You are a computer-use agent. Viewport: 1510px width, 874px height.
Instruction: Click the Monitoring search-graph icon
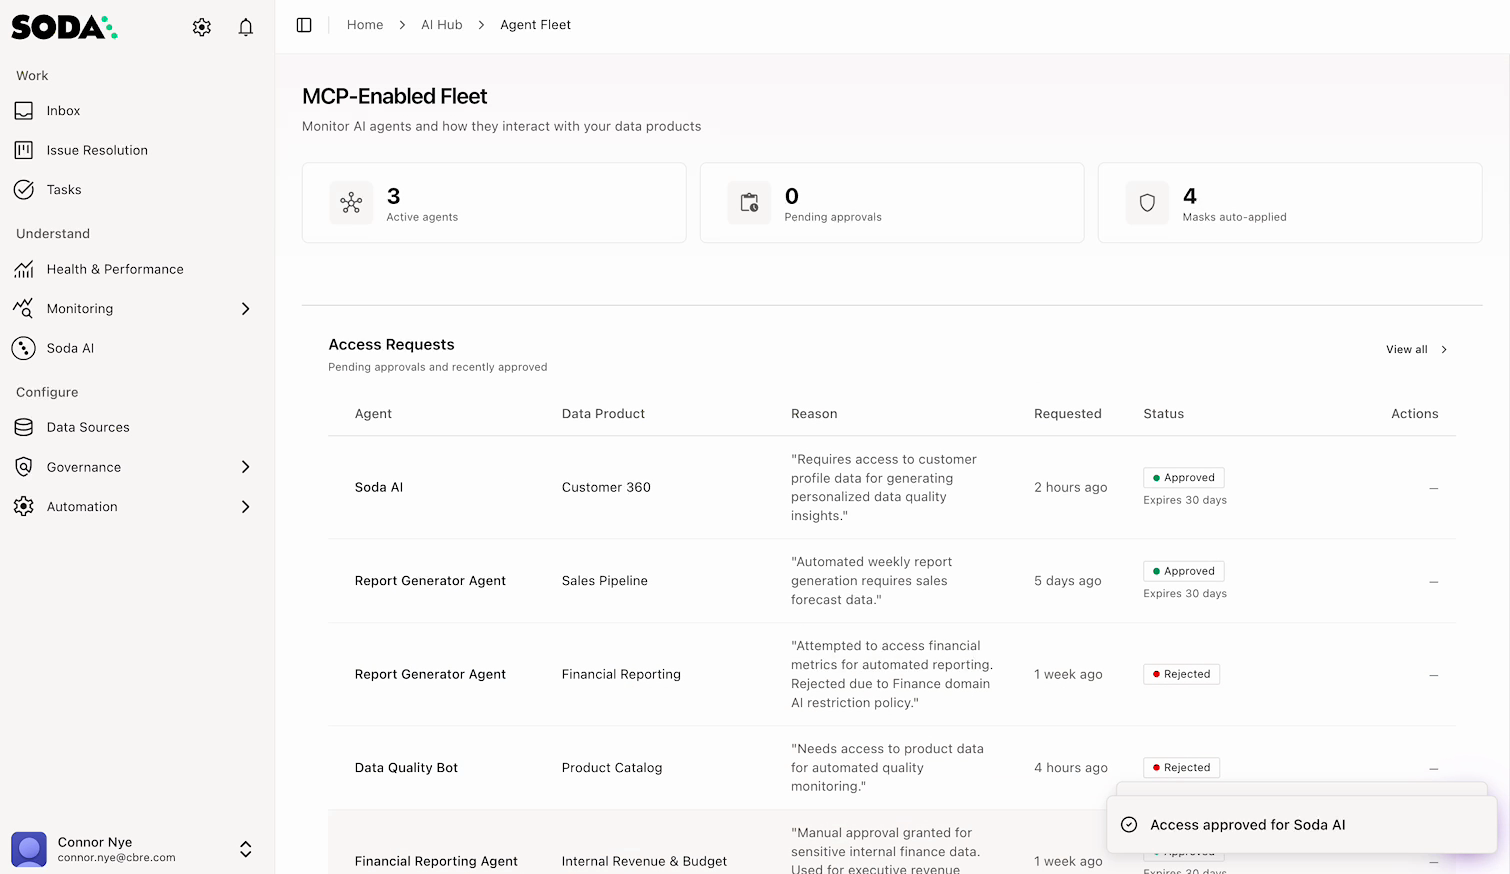(x=24, y=308)
